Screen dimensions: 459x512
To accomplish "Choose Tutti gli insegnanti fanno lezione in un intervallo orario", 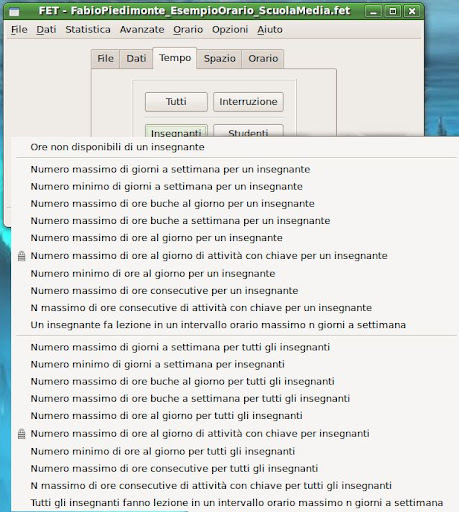I will [237, 503].
